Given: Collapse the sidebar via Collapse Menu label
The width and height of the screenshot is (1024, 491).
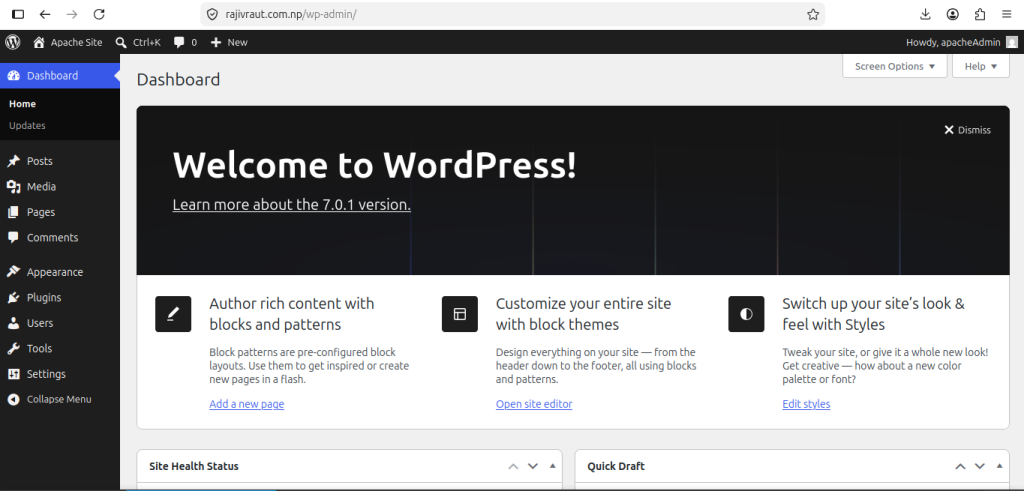Looking at the screenshot, I should click(59, 400).
